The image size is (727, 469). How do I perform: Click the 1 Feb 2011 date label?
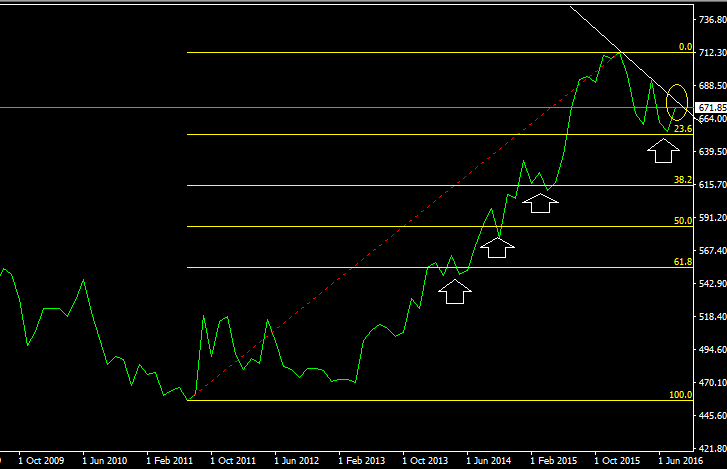coord(169,461)
